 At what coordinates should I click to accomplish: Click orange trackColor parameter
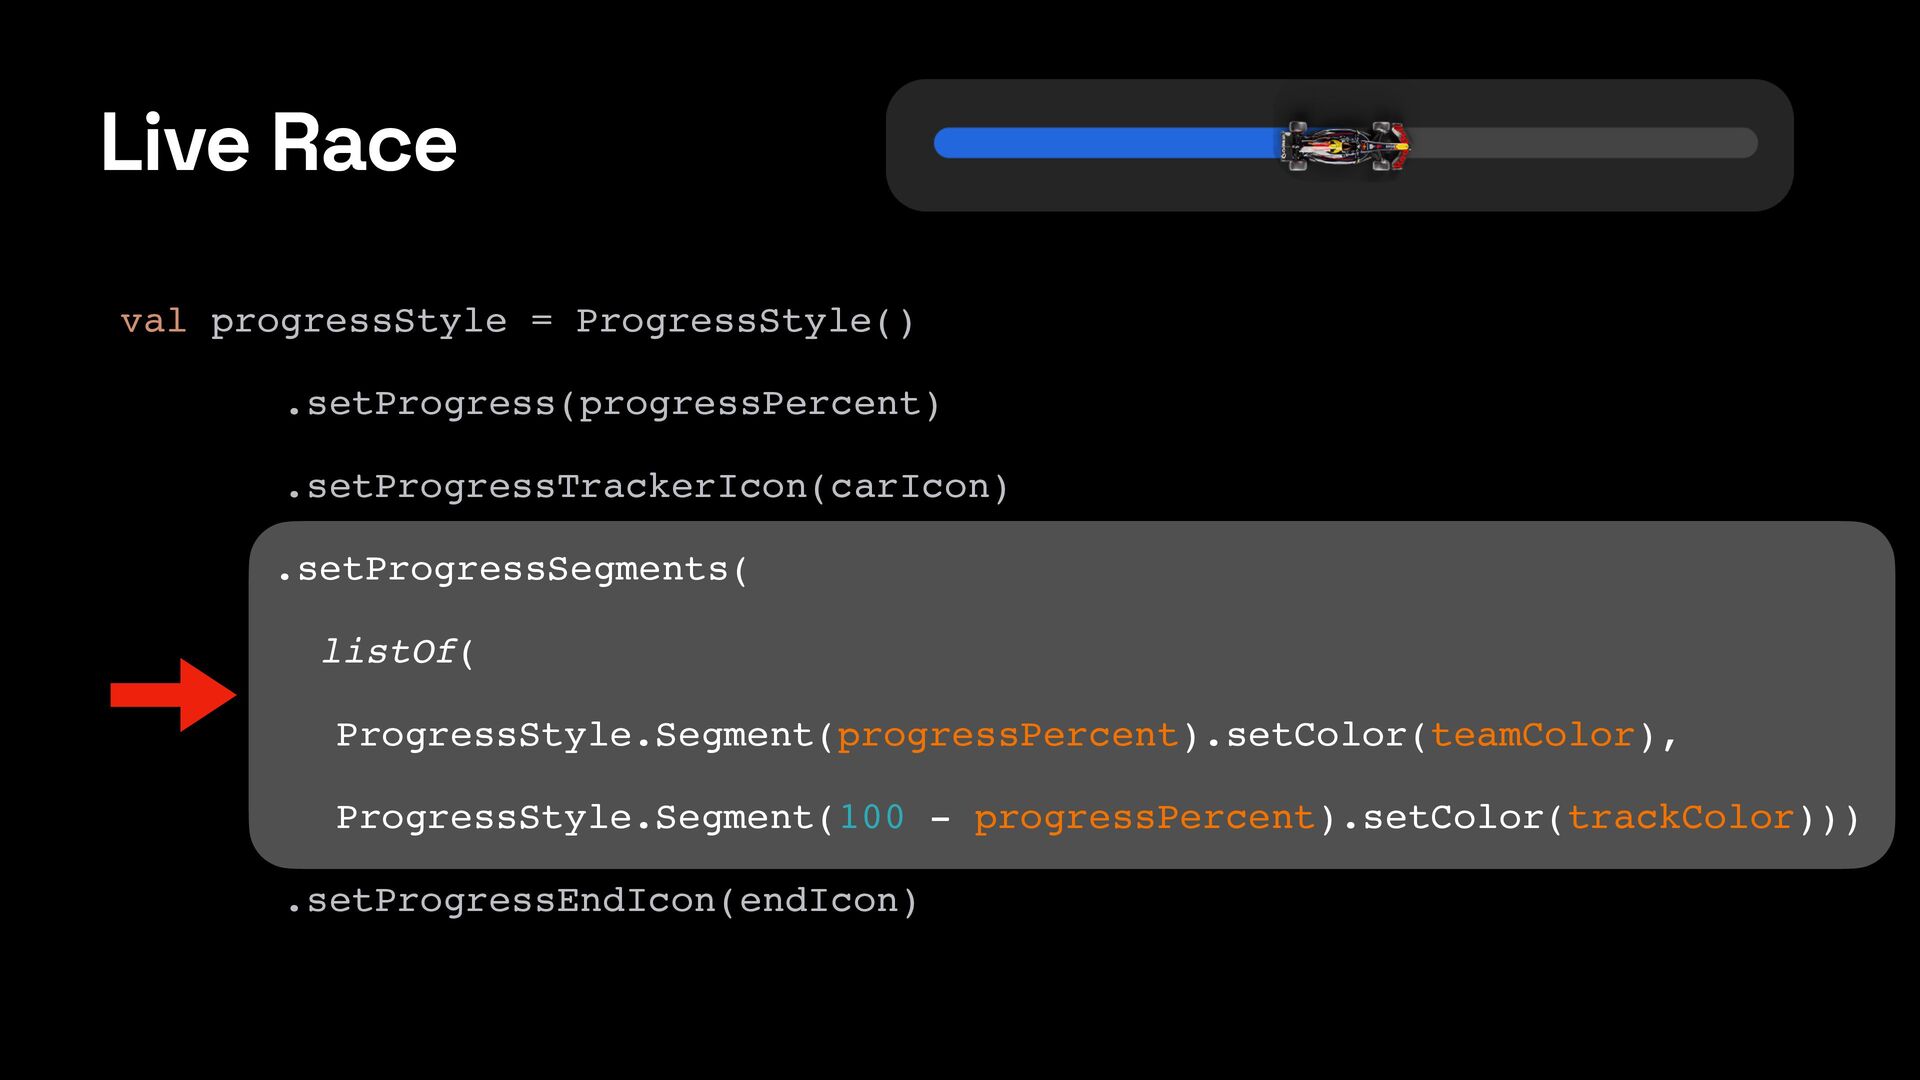(x=1680, y=818)
